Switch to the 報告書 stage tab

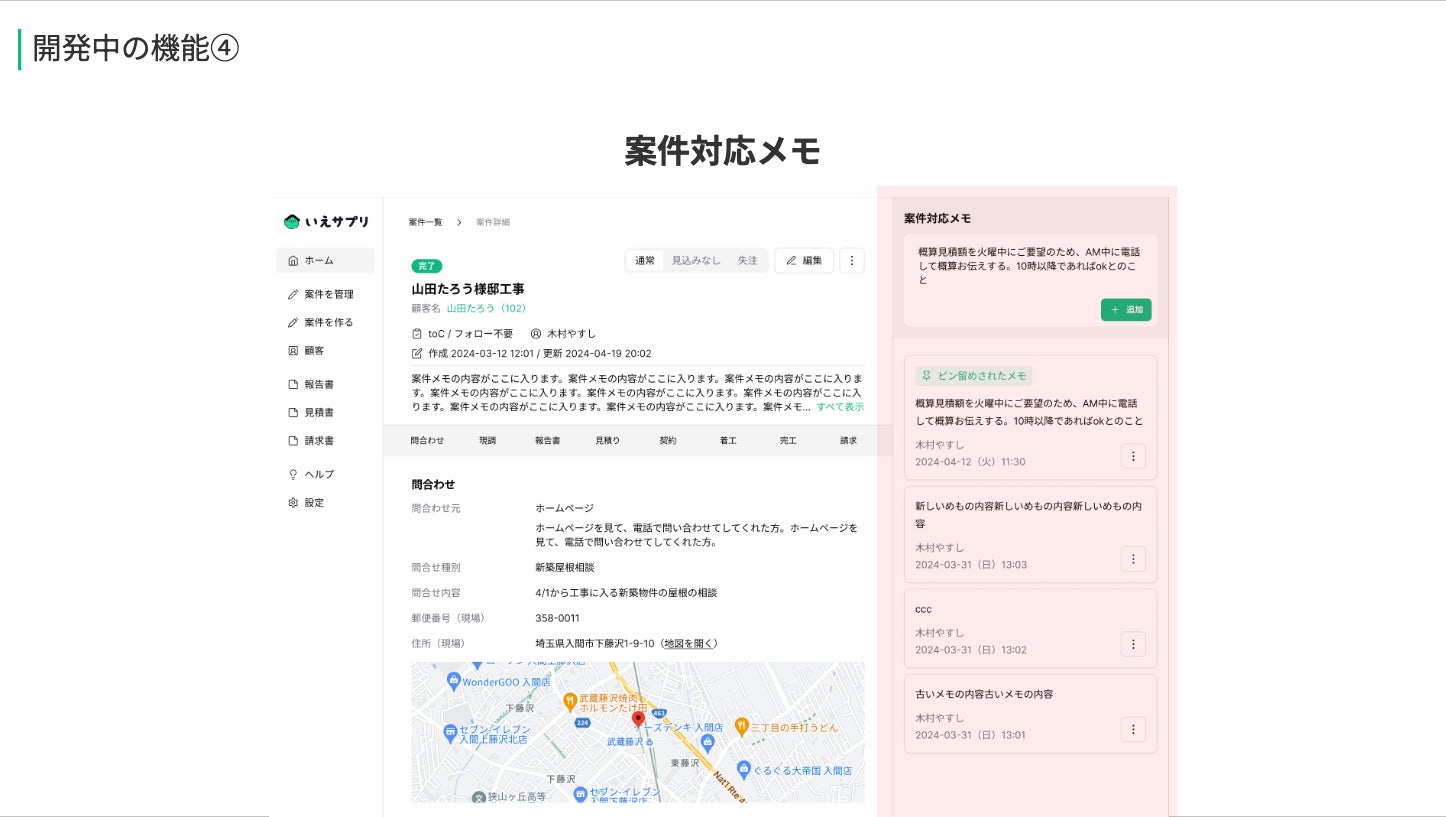click(x=547, y=441)
